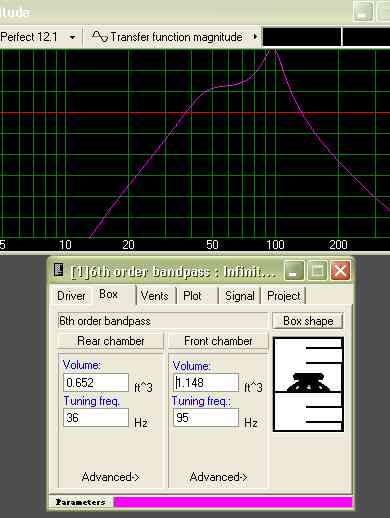Screen dimensions: 390x518
Task: Go to the Plot tab
Action: 192,296
